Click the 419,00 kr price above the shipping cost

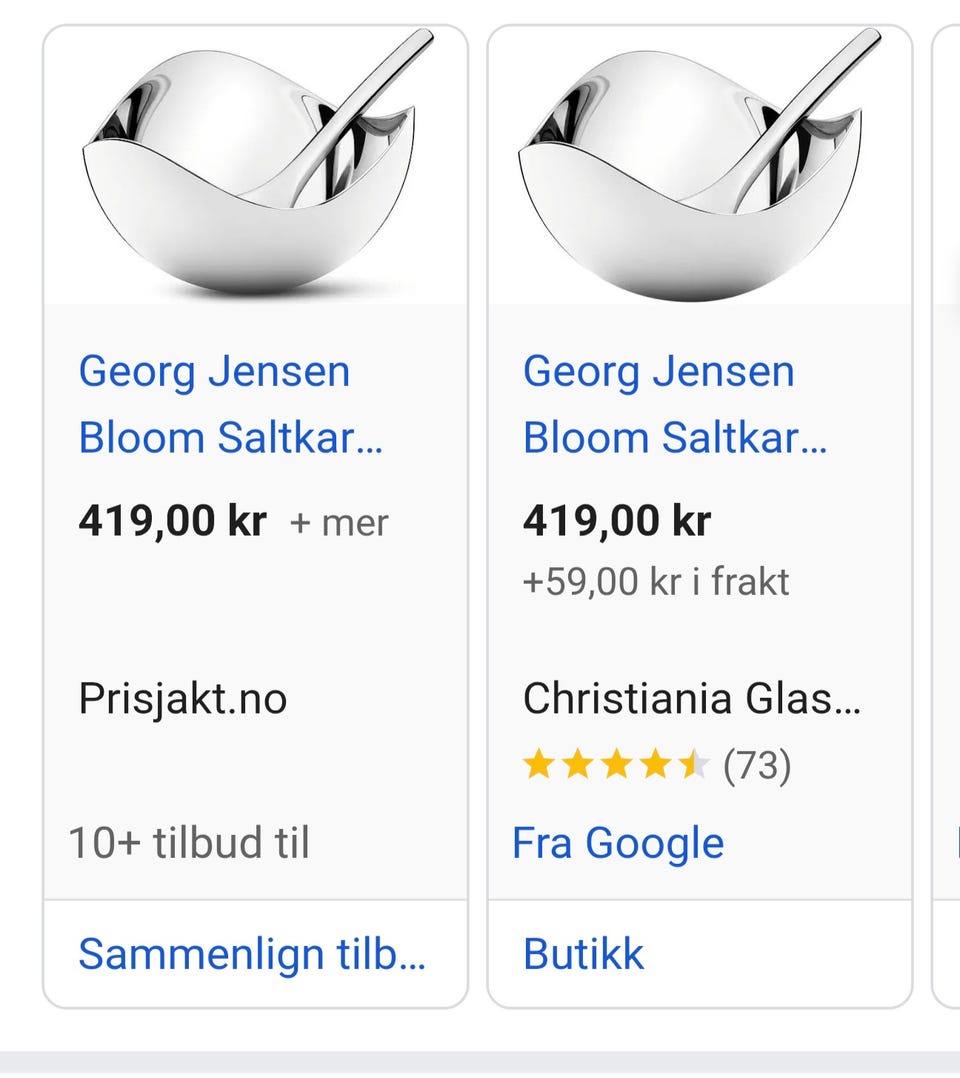(x=616, y=522)
